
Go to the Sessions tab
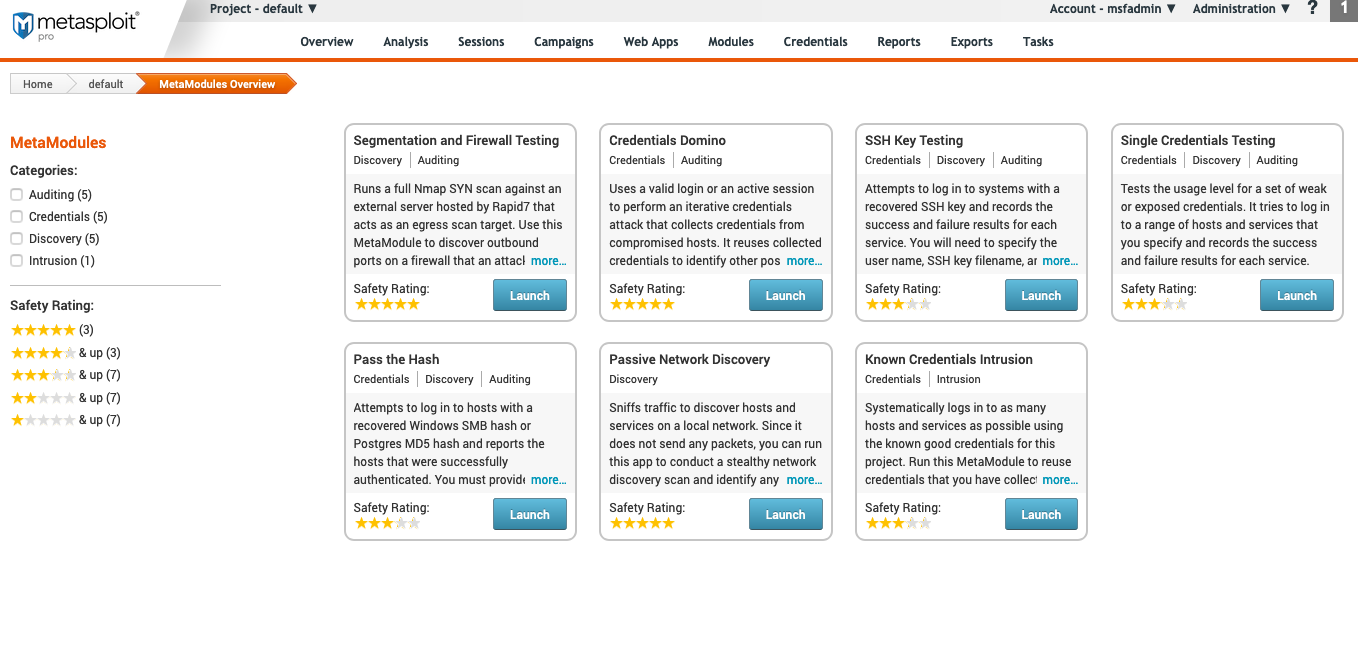[x=481, y=42]
